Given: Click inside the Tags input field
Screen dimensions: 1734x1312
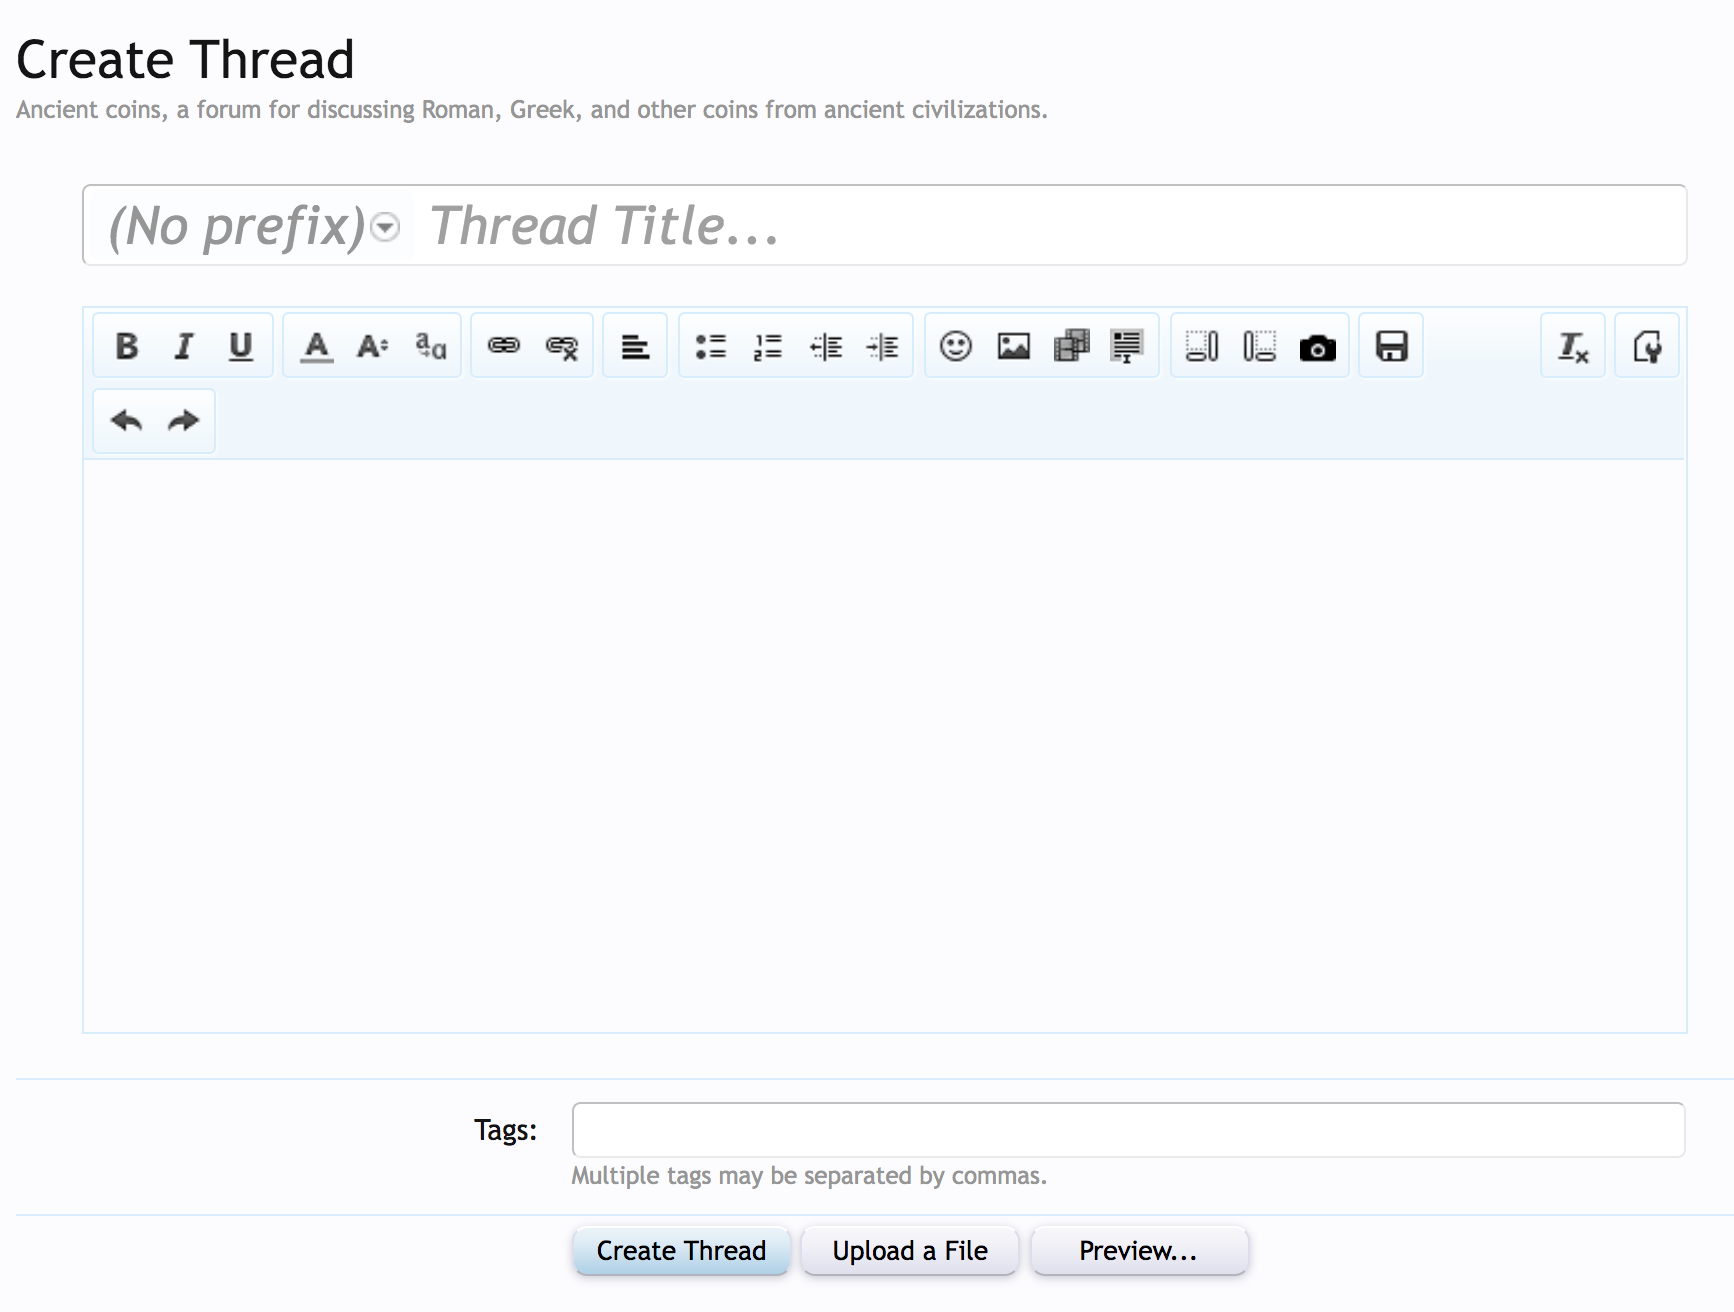Looking at the screenshot, I should pos(1128,1130).
